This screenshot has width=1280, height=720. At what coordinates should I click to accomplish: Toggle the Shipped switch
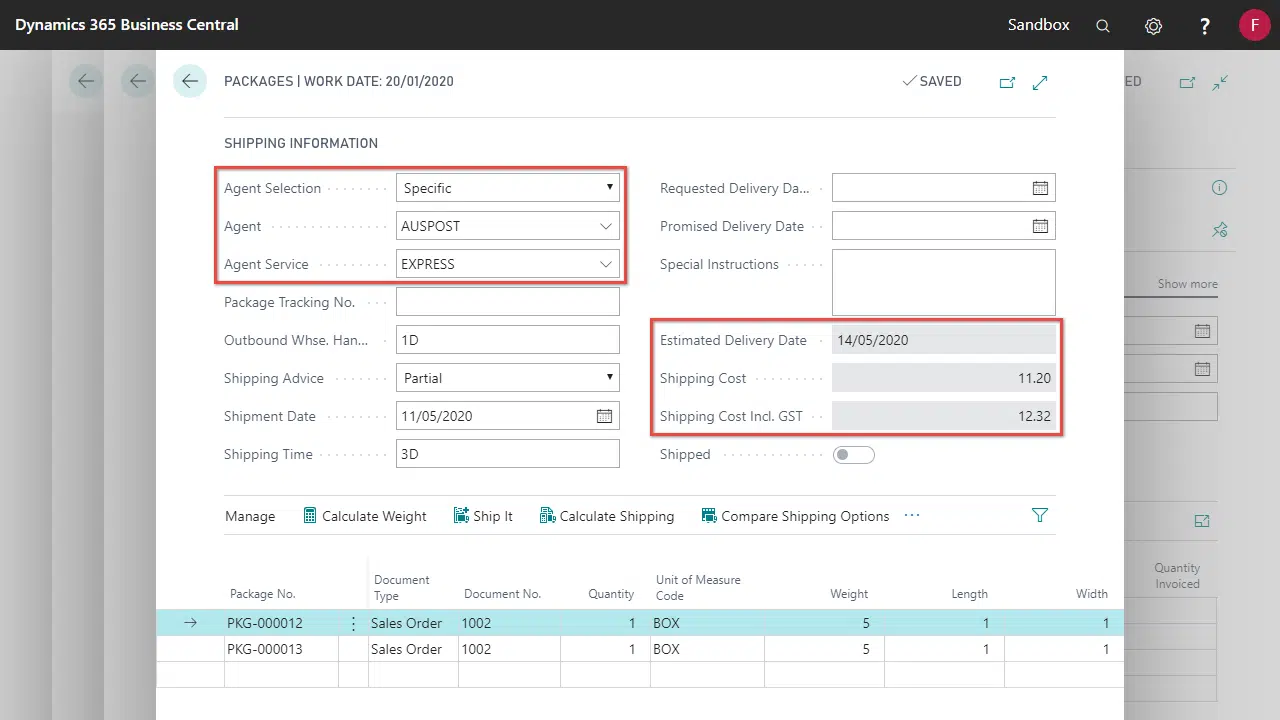[x=854, y=455]
